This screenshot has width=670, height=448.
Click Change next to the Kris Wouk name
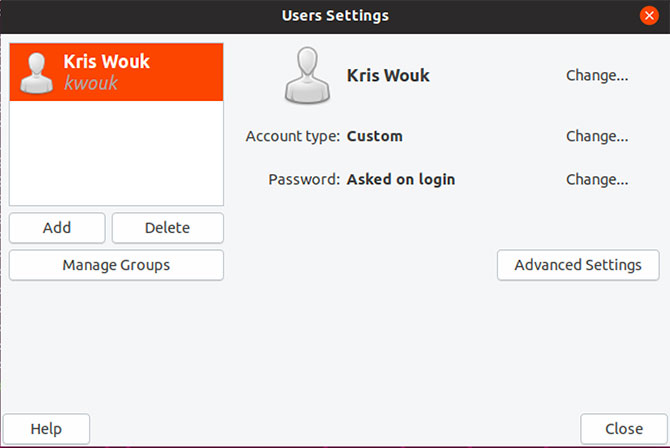596,75
